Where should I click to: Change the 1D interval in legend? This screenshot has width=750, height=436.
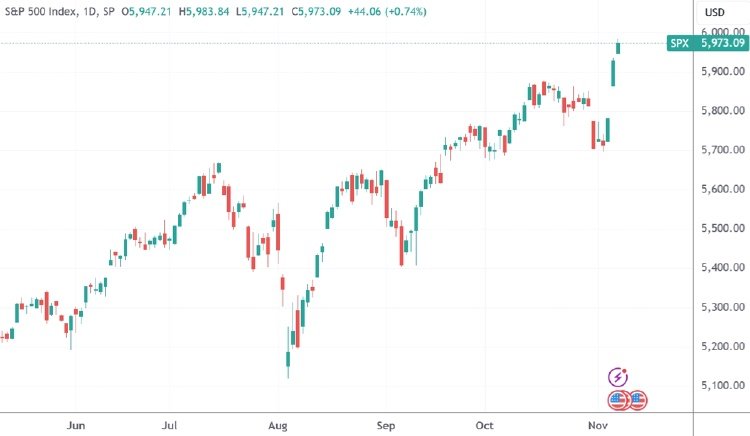pyautogui.click(x=90, y=11)
